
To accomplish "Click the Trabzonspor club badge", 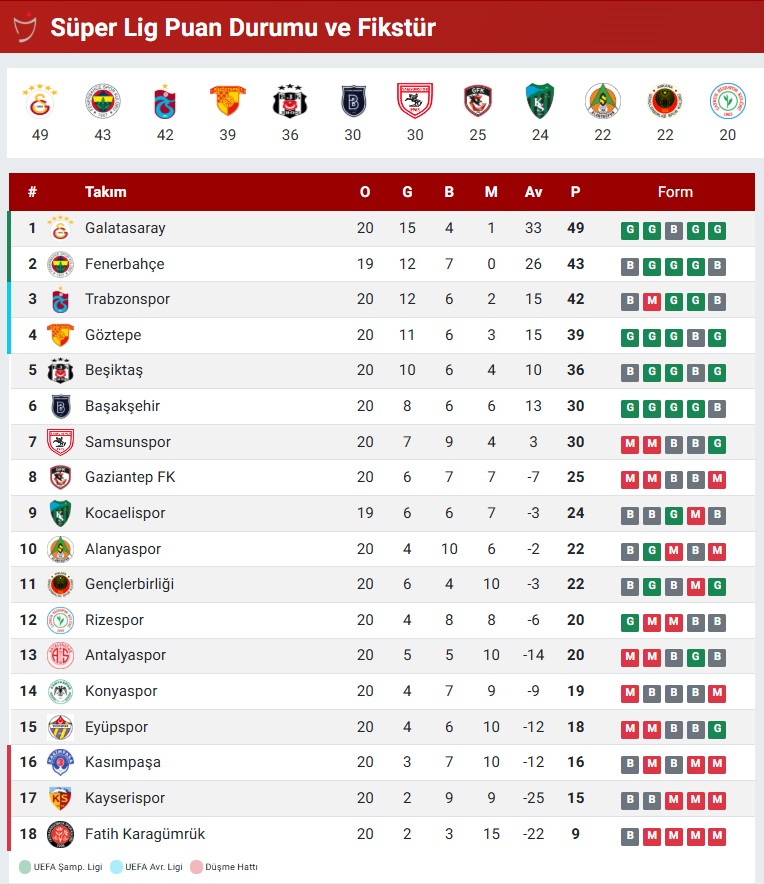I will (61, 301).
